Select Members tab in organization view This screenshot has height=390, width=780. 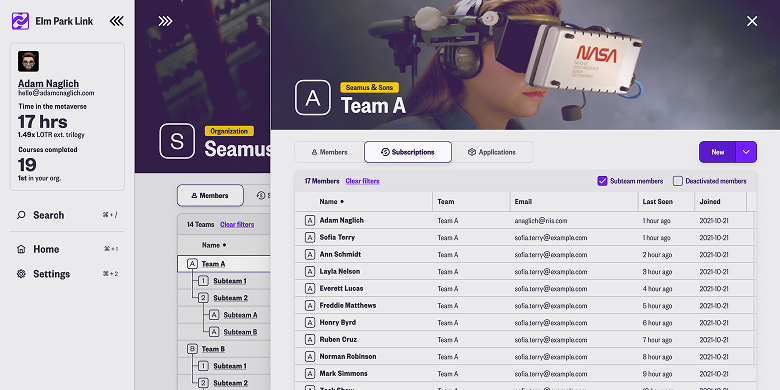click(210, 195)
